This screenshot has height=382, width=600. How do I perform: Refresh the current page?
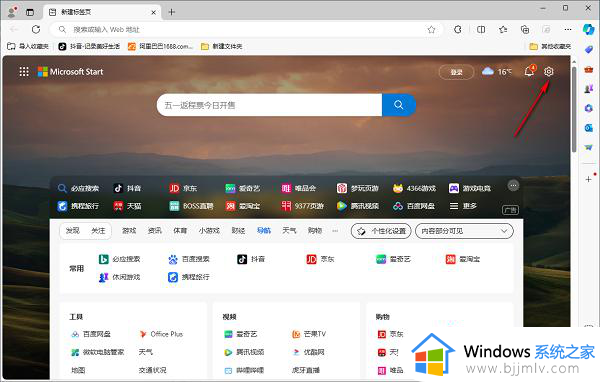(36, 29)
